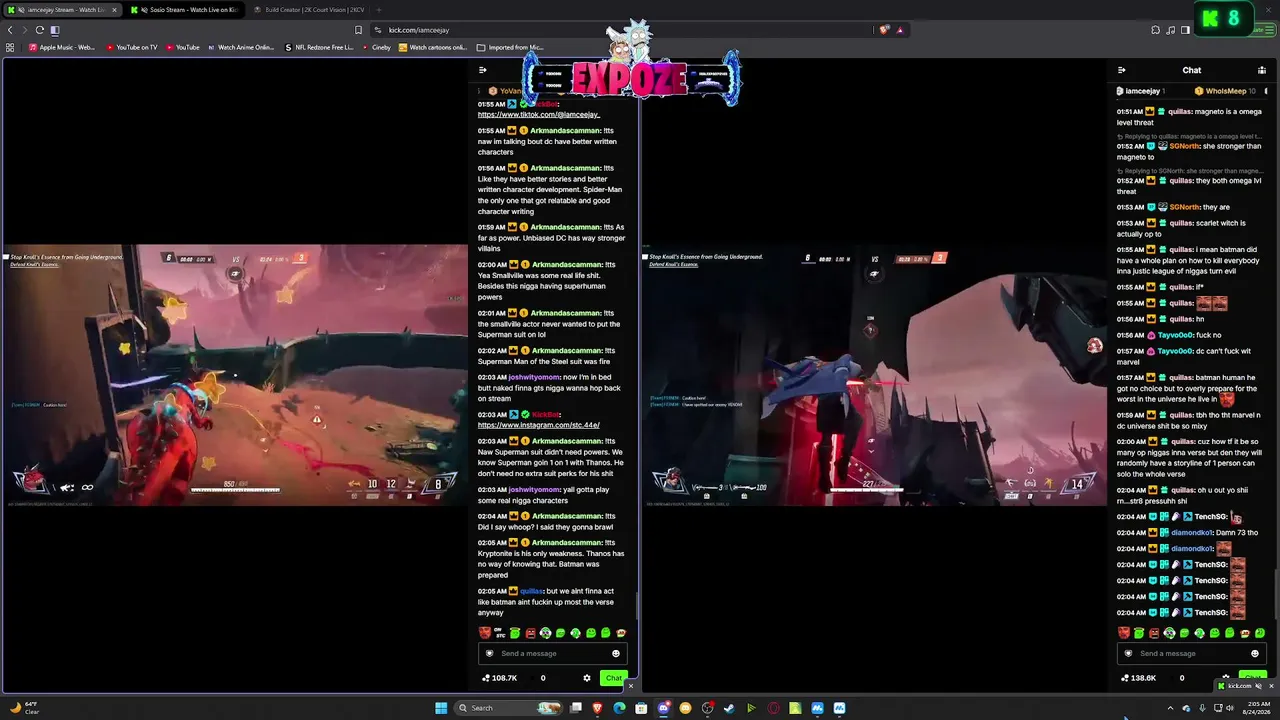
Task: Expand the Imported from Microsoft bookmarks folder
Action: click(510, 47)
